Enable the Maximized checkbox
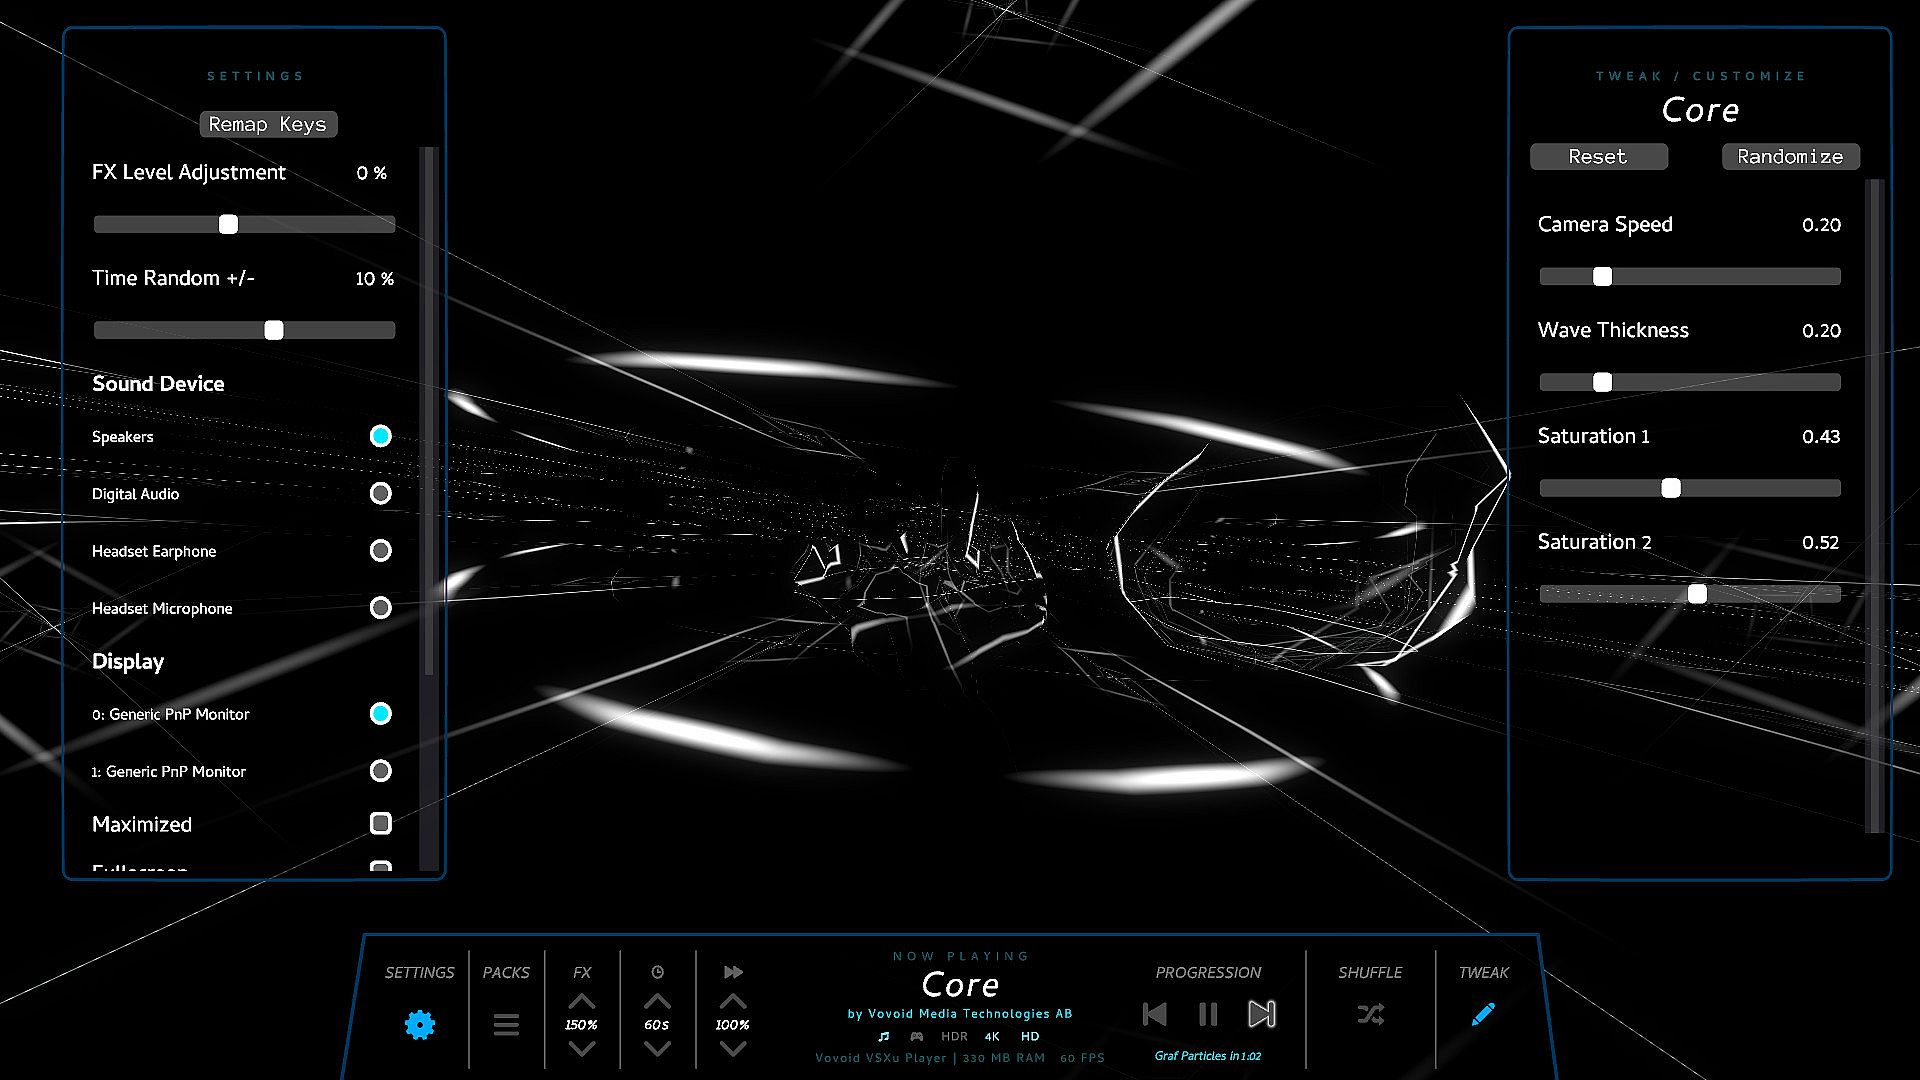Screen dimensions: 1920x1080 pyautogui.click(x=380, y=823)
